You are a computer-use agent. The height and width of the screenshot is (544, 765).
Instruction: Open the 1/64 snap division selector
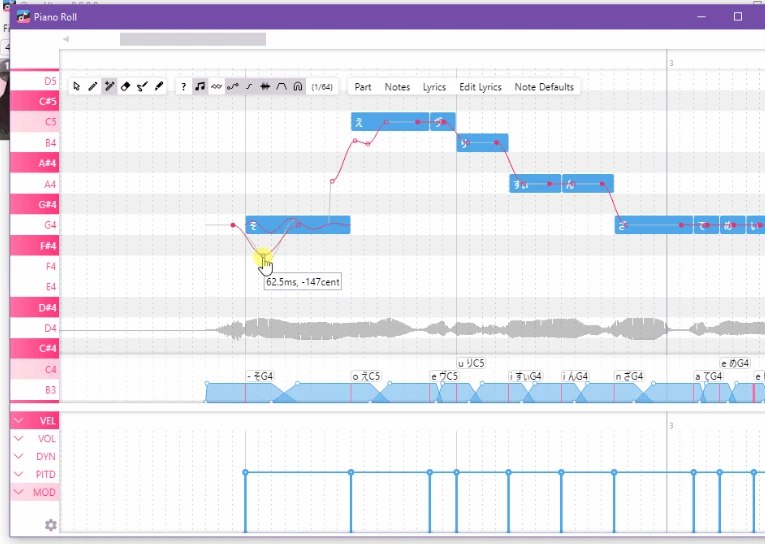pos(322,87)
